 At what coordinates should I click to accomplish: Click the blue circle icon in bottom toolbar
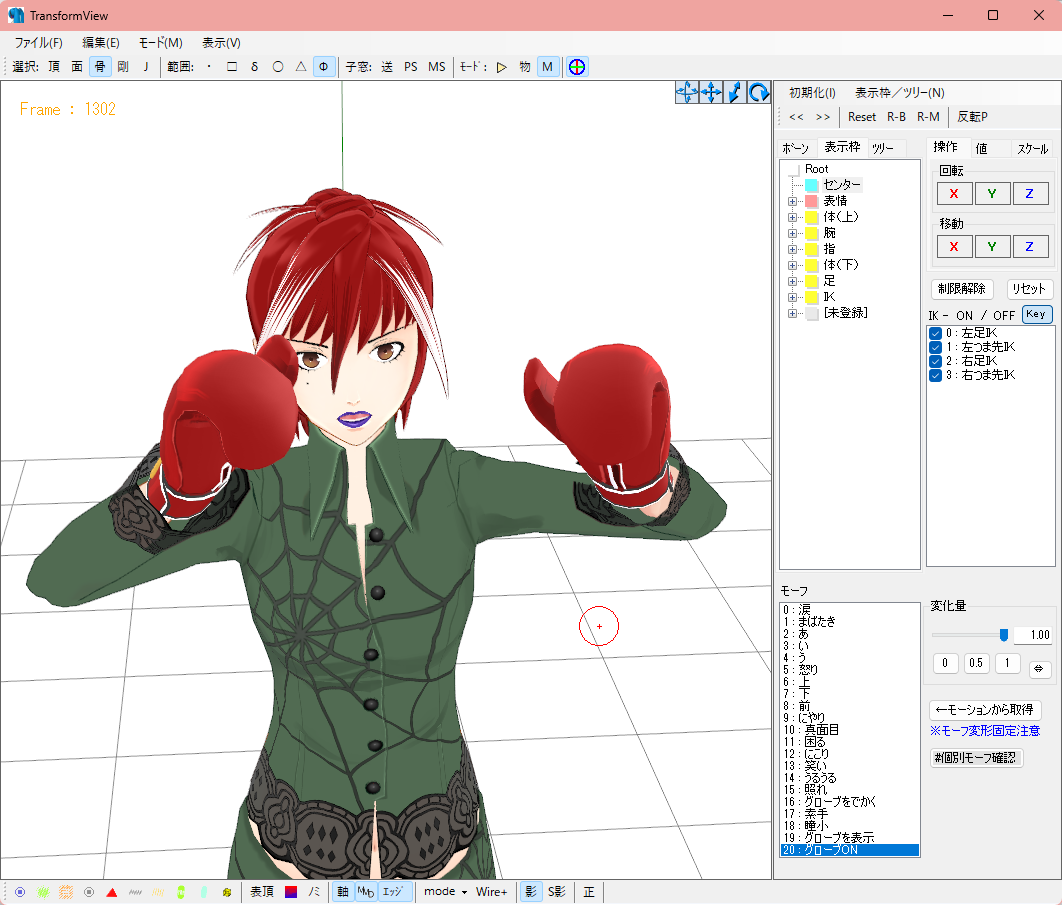(x=20, y=892)
